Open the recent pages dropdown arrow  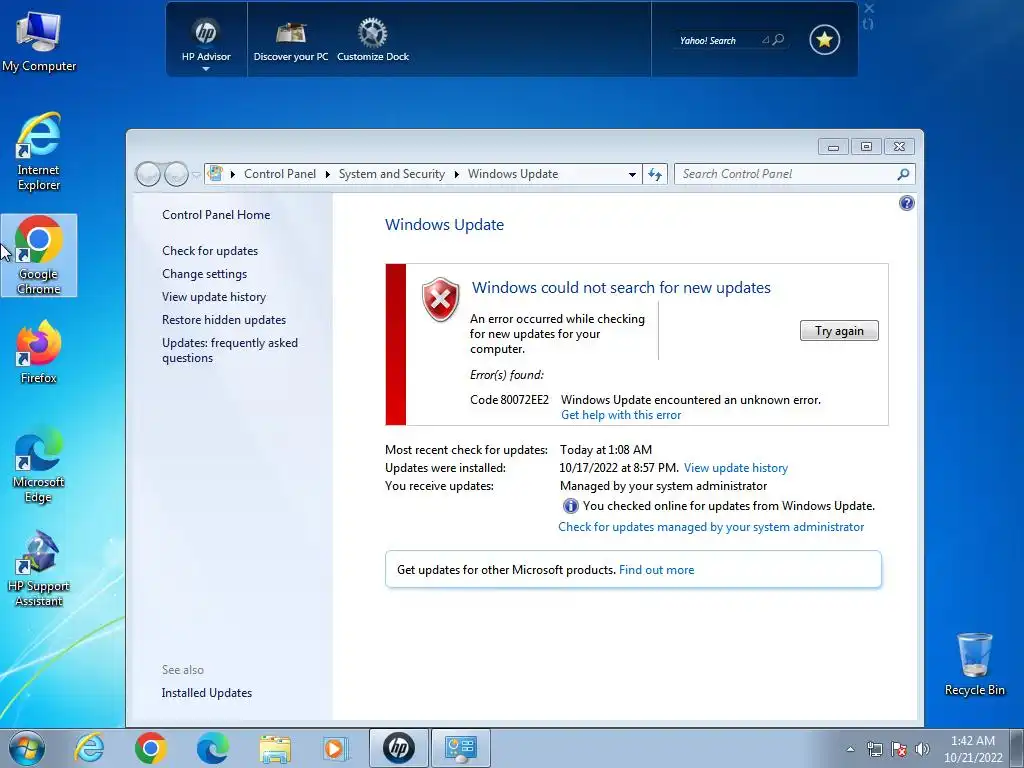[196, 174]
